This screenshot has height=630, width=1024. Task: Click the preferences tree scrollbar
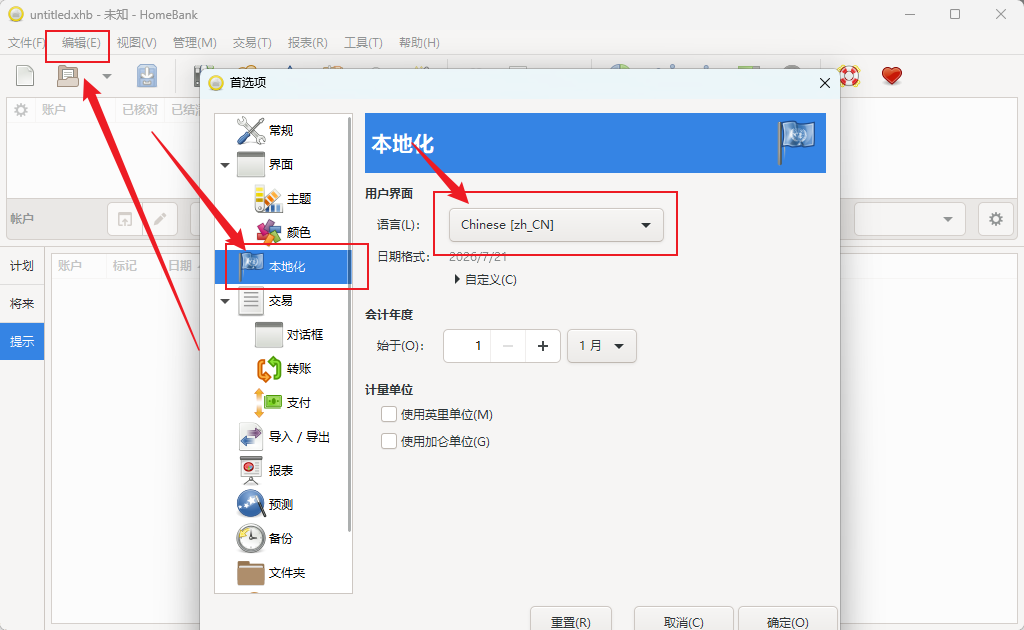349,324
